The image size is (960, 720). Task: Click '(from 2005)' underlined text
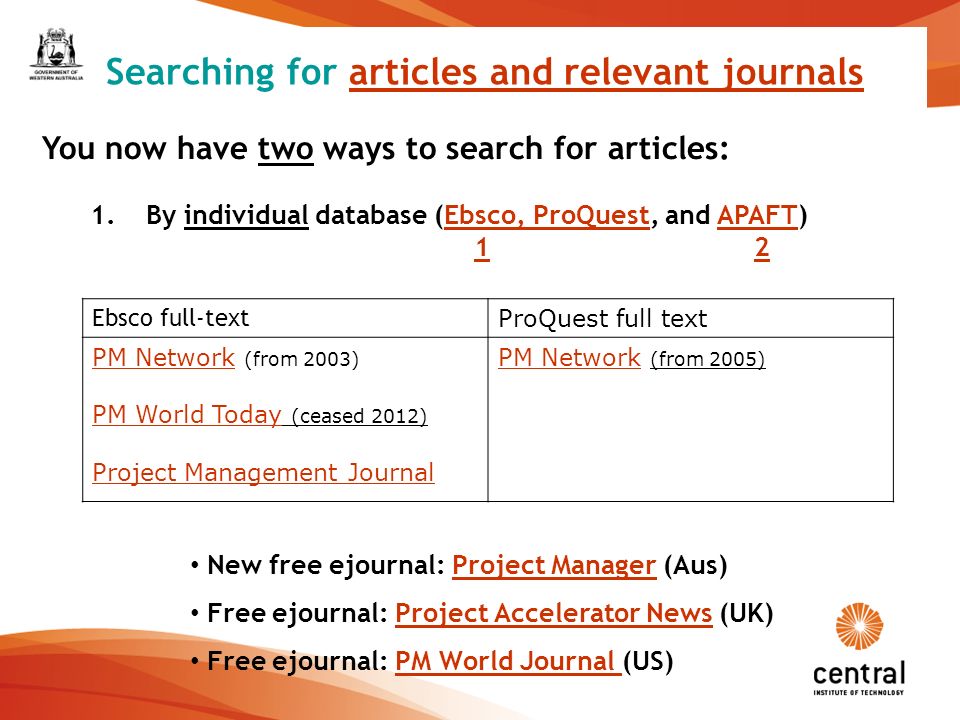coord(708,359)
